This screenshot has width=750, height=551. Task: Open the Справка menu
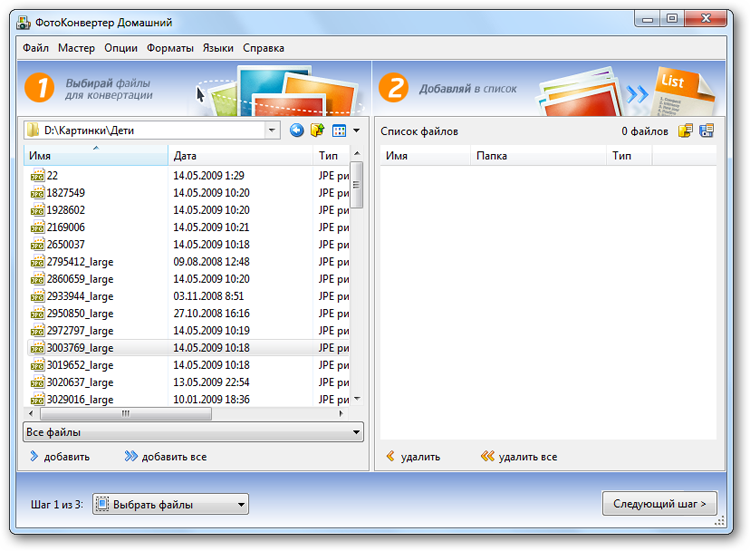click(x=264, y=48)
